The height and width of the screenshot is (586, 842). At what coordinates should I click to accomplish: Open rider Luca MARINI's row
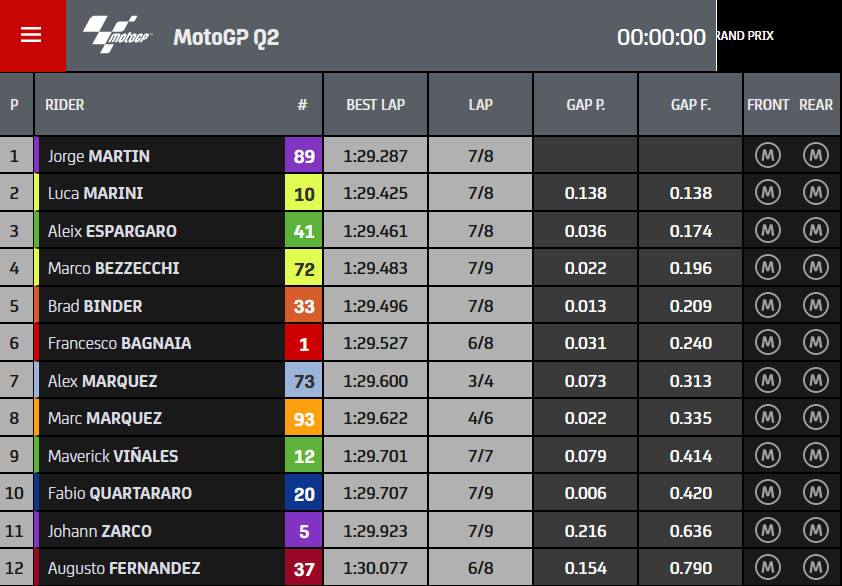(x=420, y=193)
